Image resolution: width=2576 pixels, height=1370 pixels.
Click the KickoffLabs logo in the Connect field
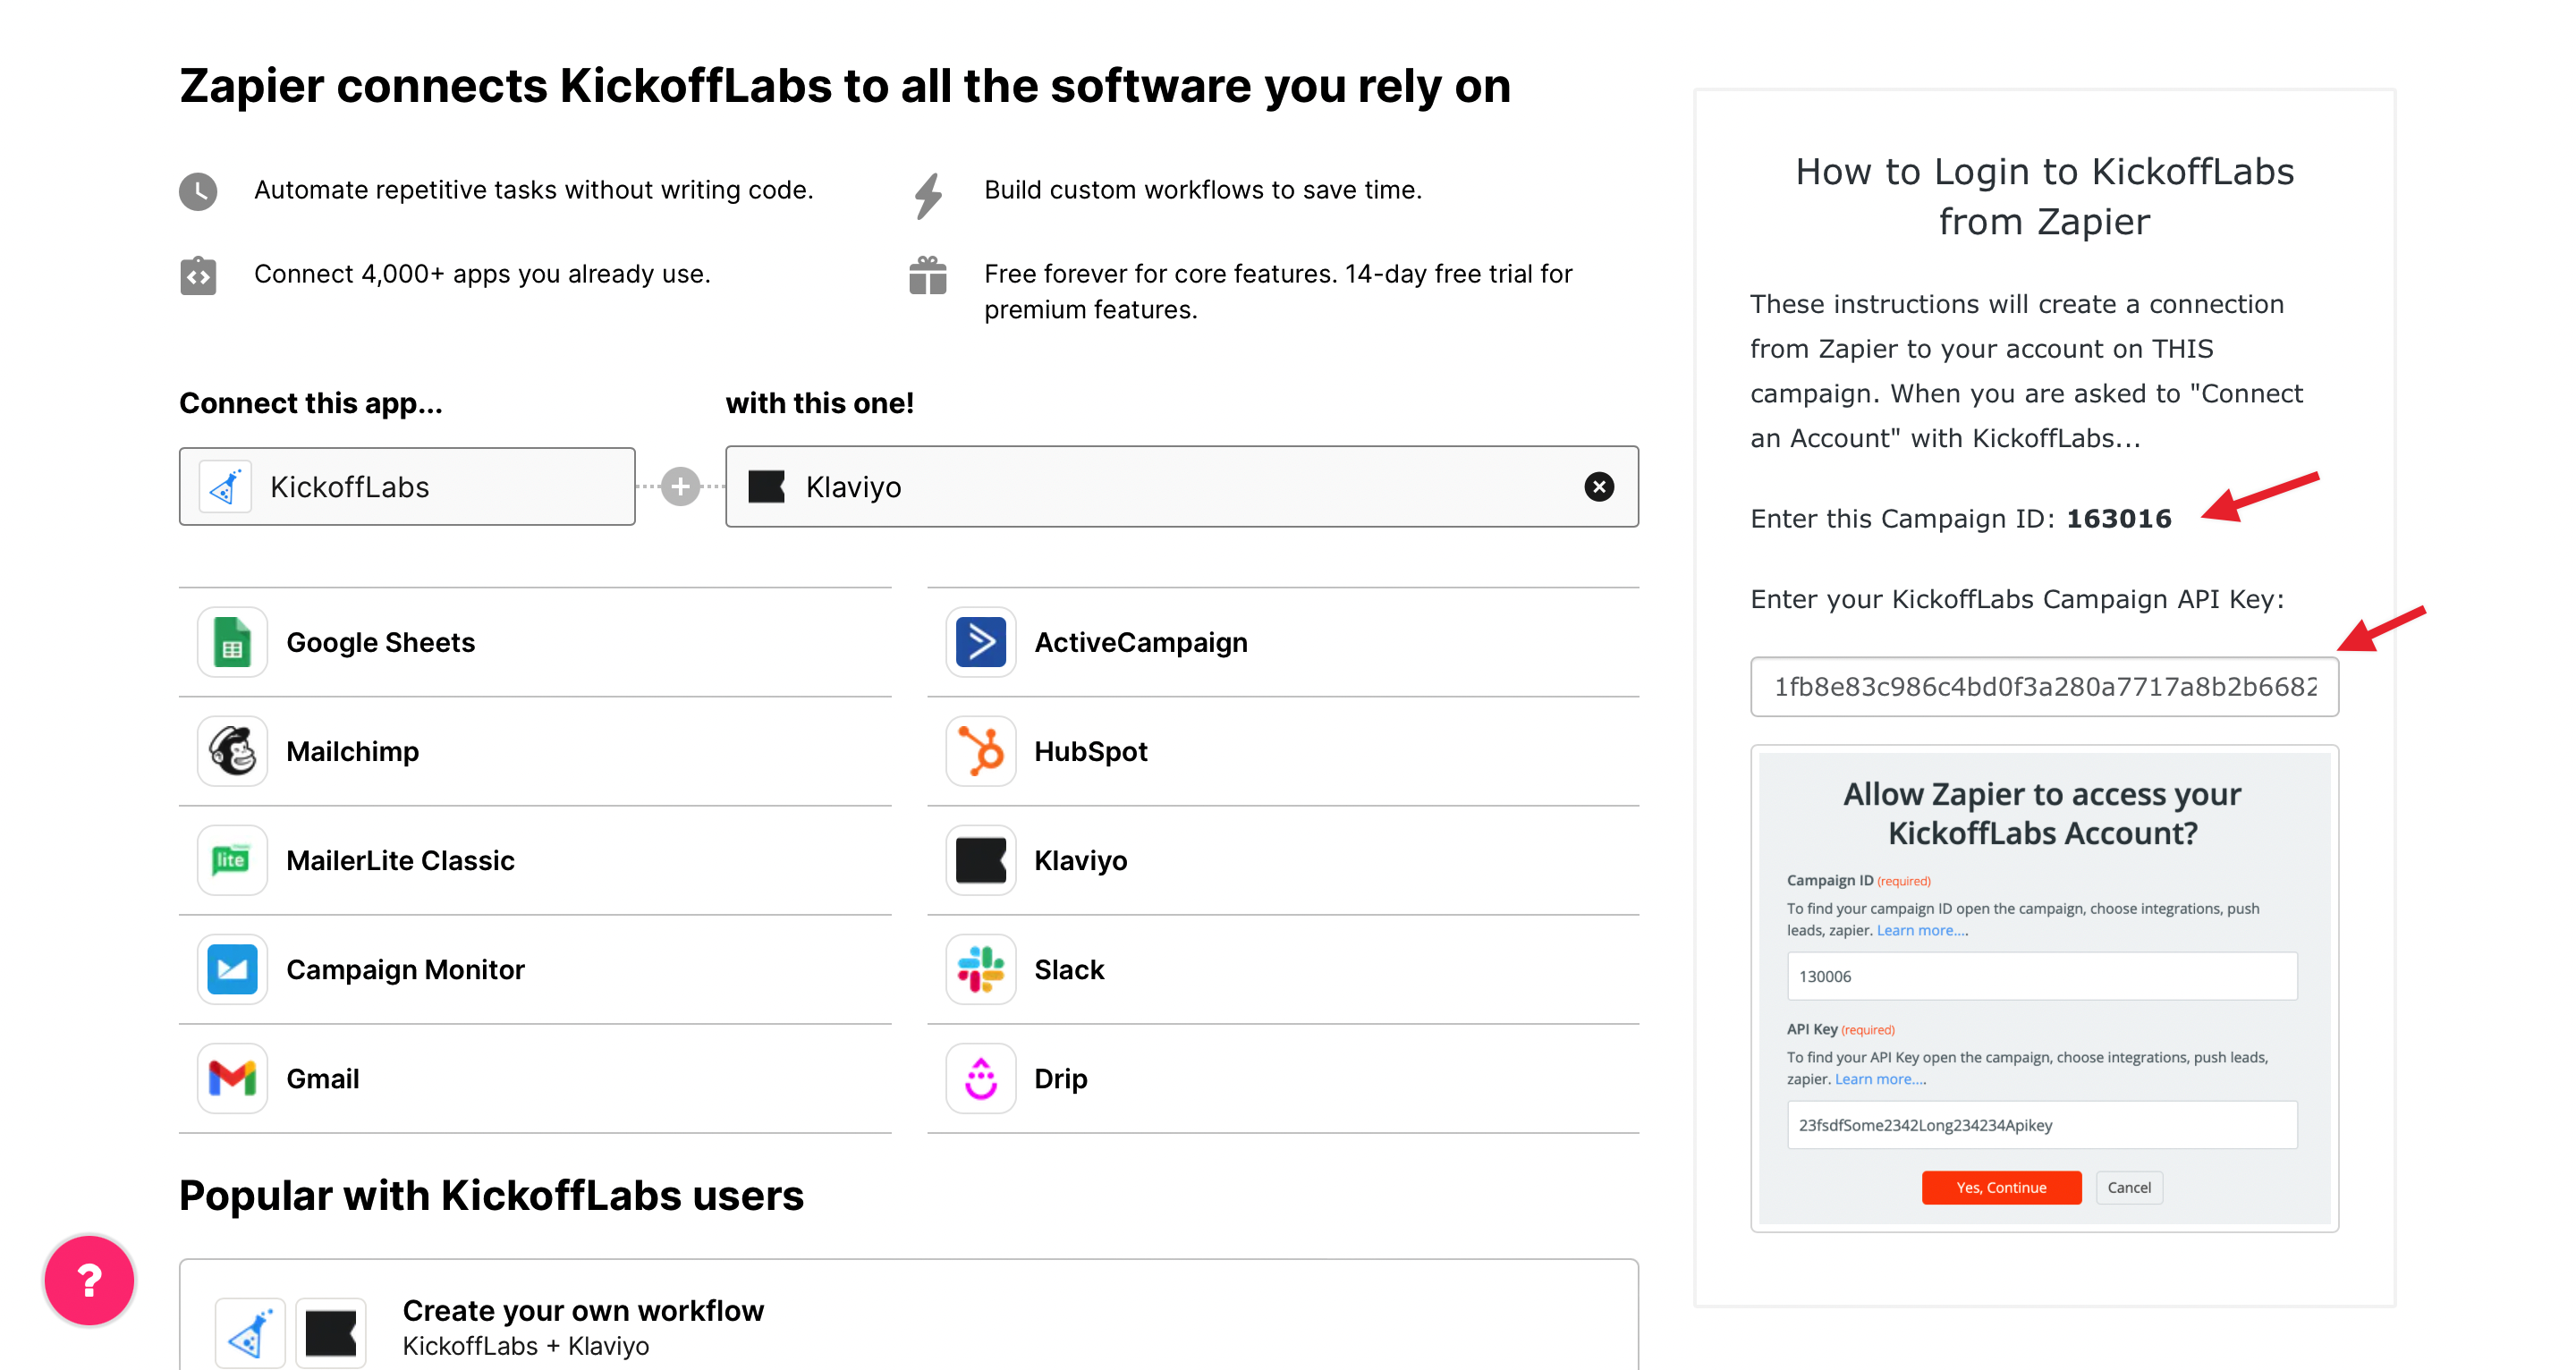(x=225, y=487)
